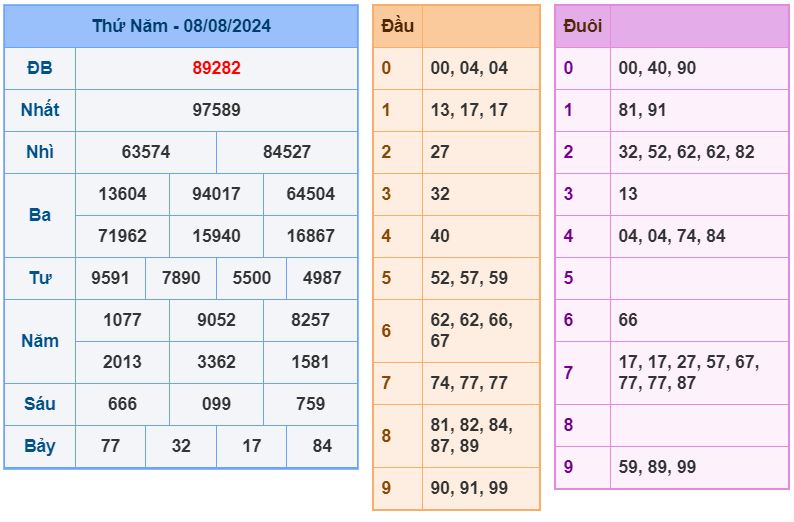Select second prize number 84527
The width and height of the screenshot is (794, 522).
tap(287, 152)
